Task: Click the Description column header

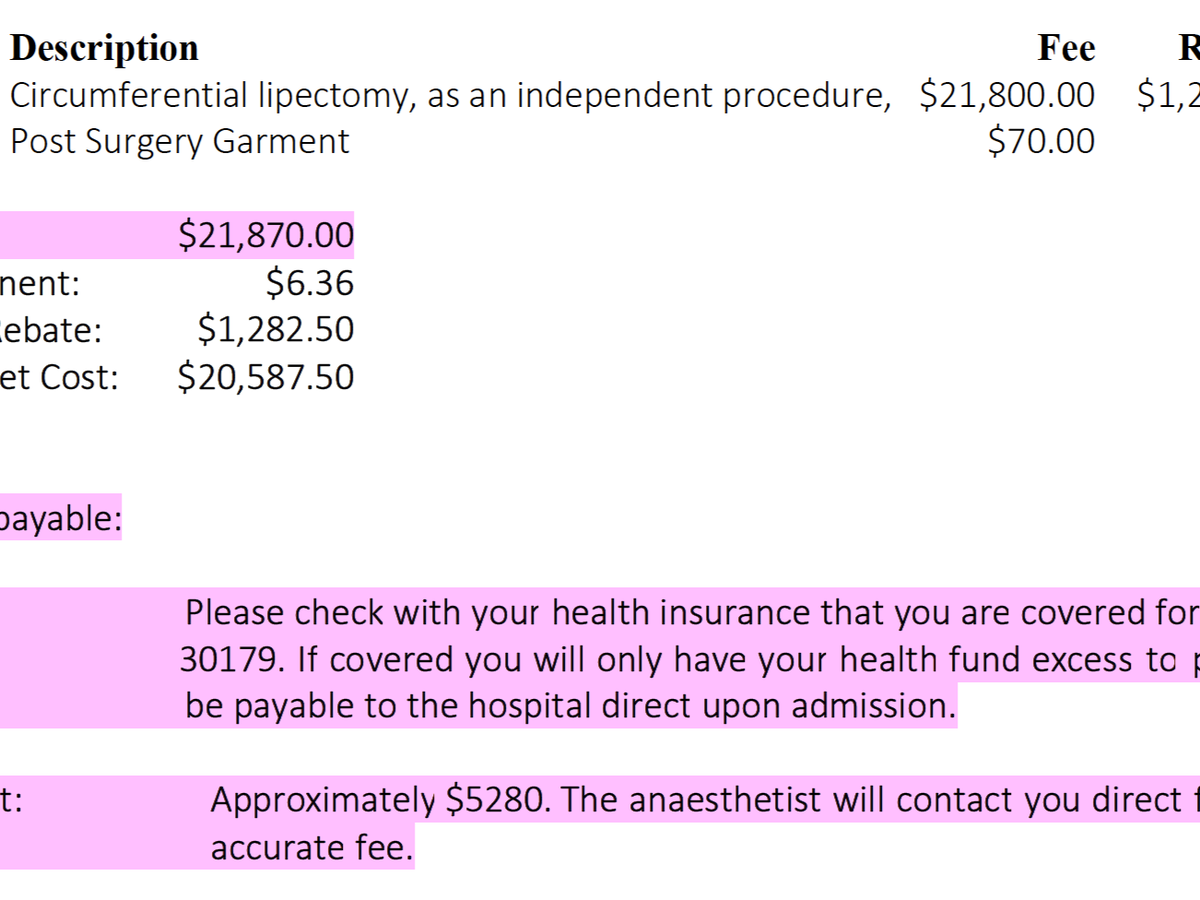Action: (x=104, y=48)
